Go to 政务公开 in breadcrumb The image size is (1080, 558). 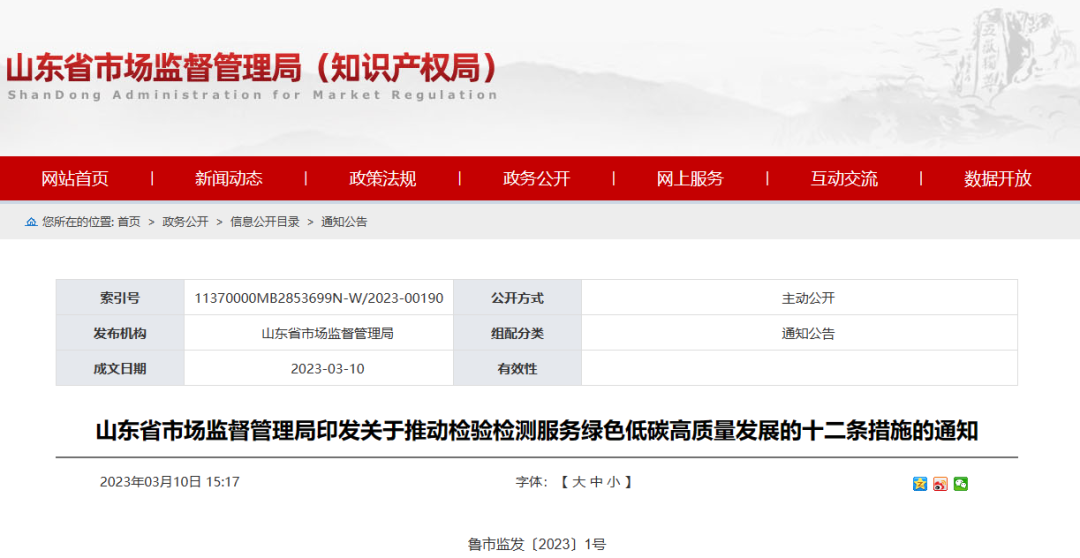[185, 222]
